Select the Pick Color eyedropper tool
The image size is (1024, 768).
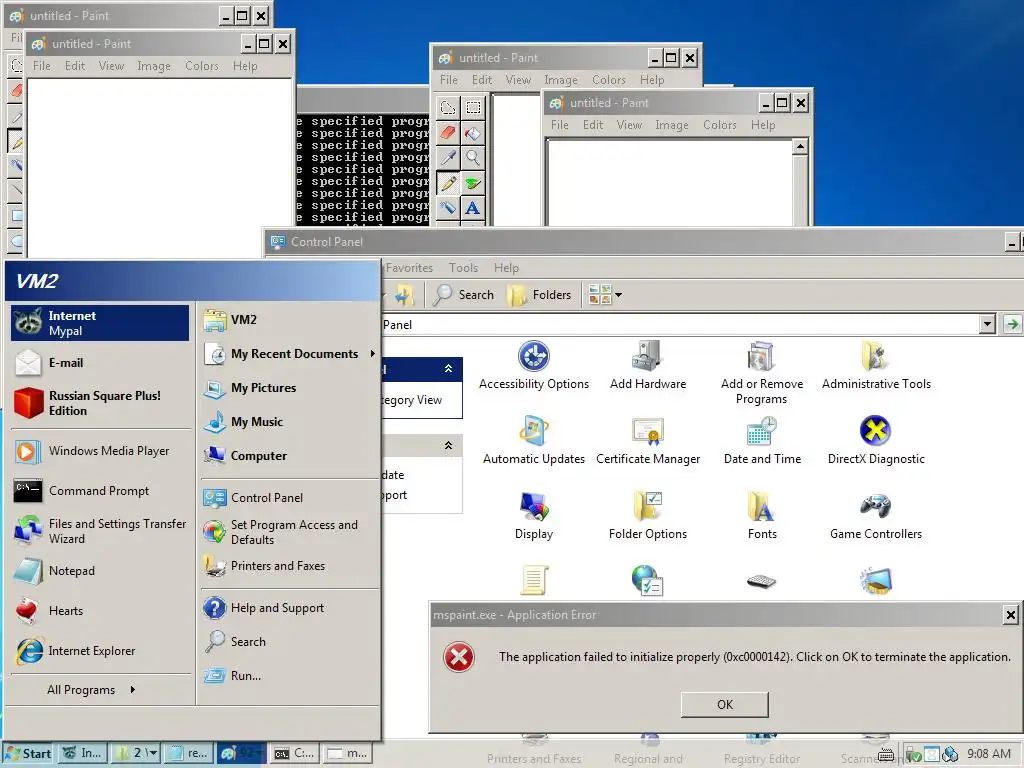tap(448, 157)
